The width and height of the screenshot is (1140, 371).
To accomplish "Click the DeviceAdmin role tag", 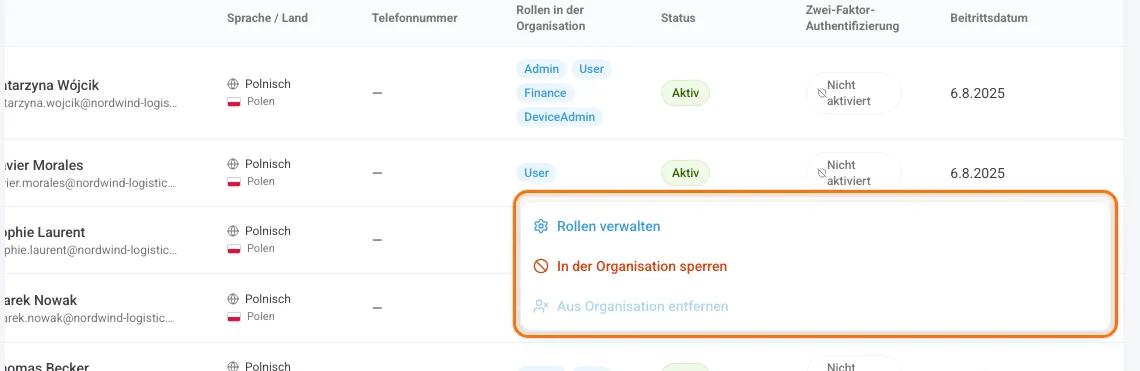I will click(560, 117).
